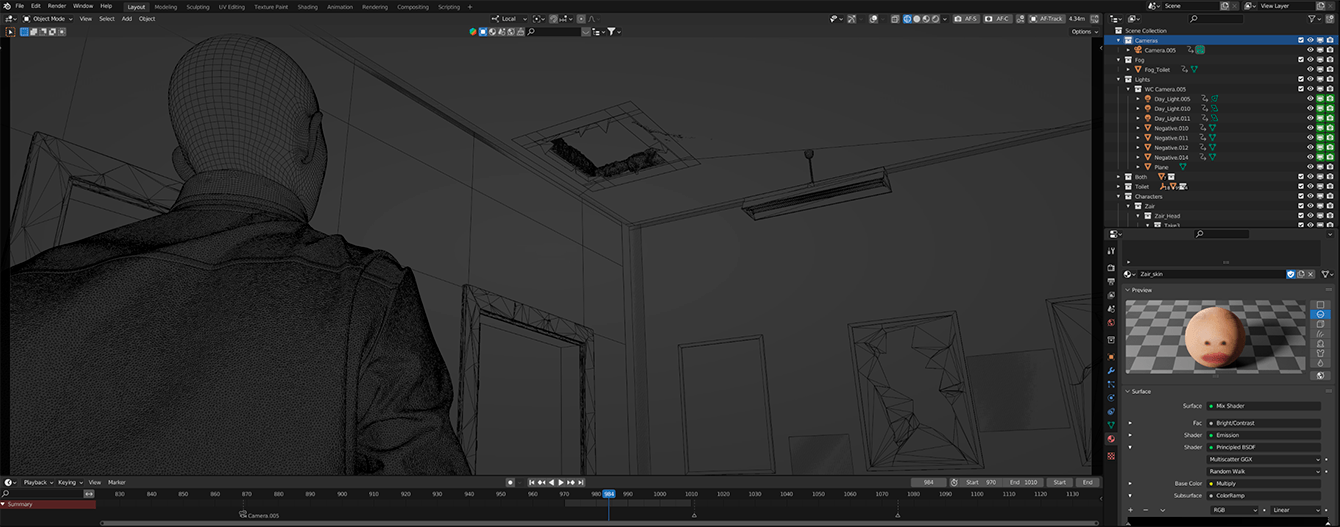
Task: Click the Options button in viewport
Action: pyautogui.click(x=1083, y=32)
